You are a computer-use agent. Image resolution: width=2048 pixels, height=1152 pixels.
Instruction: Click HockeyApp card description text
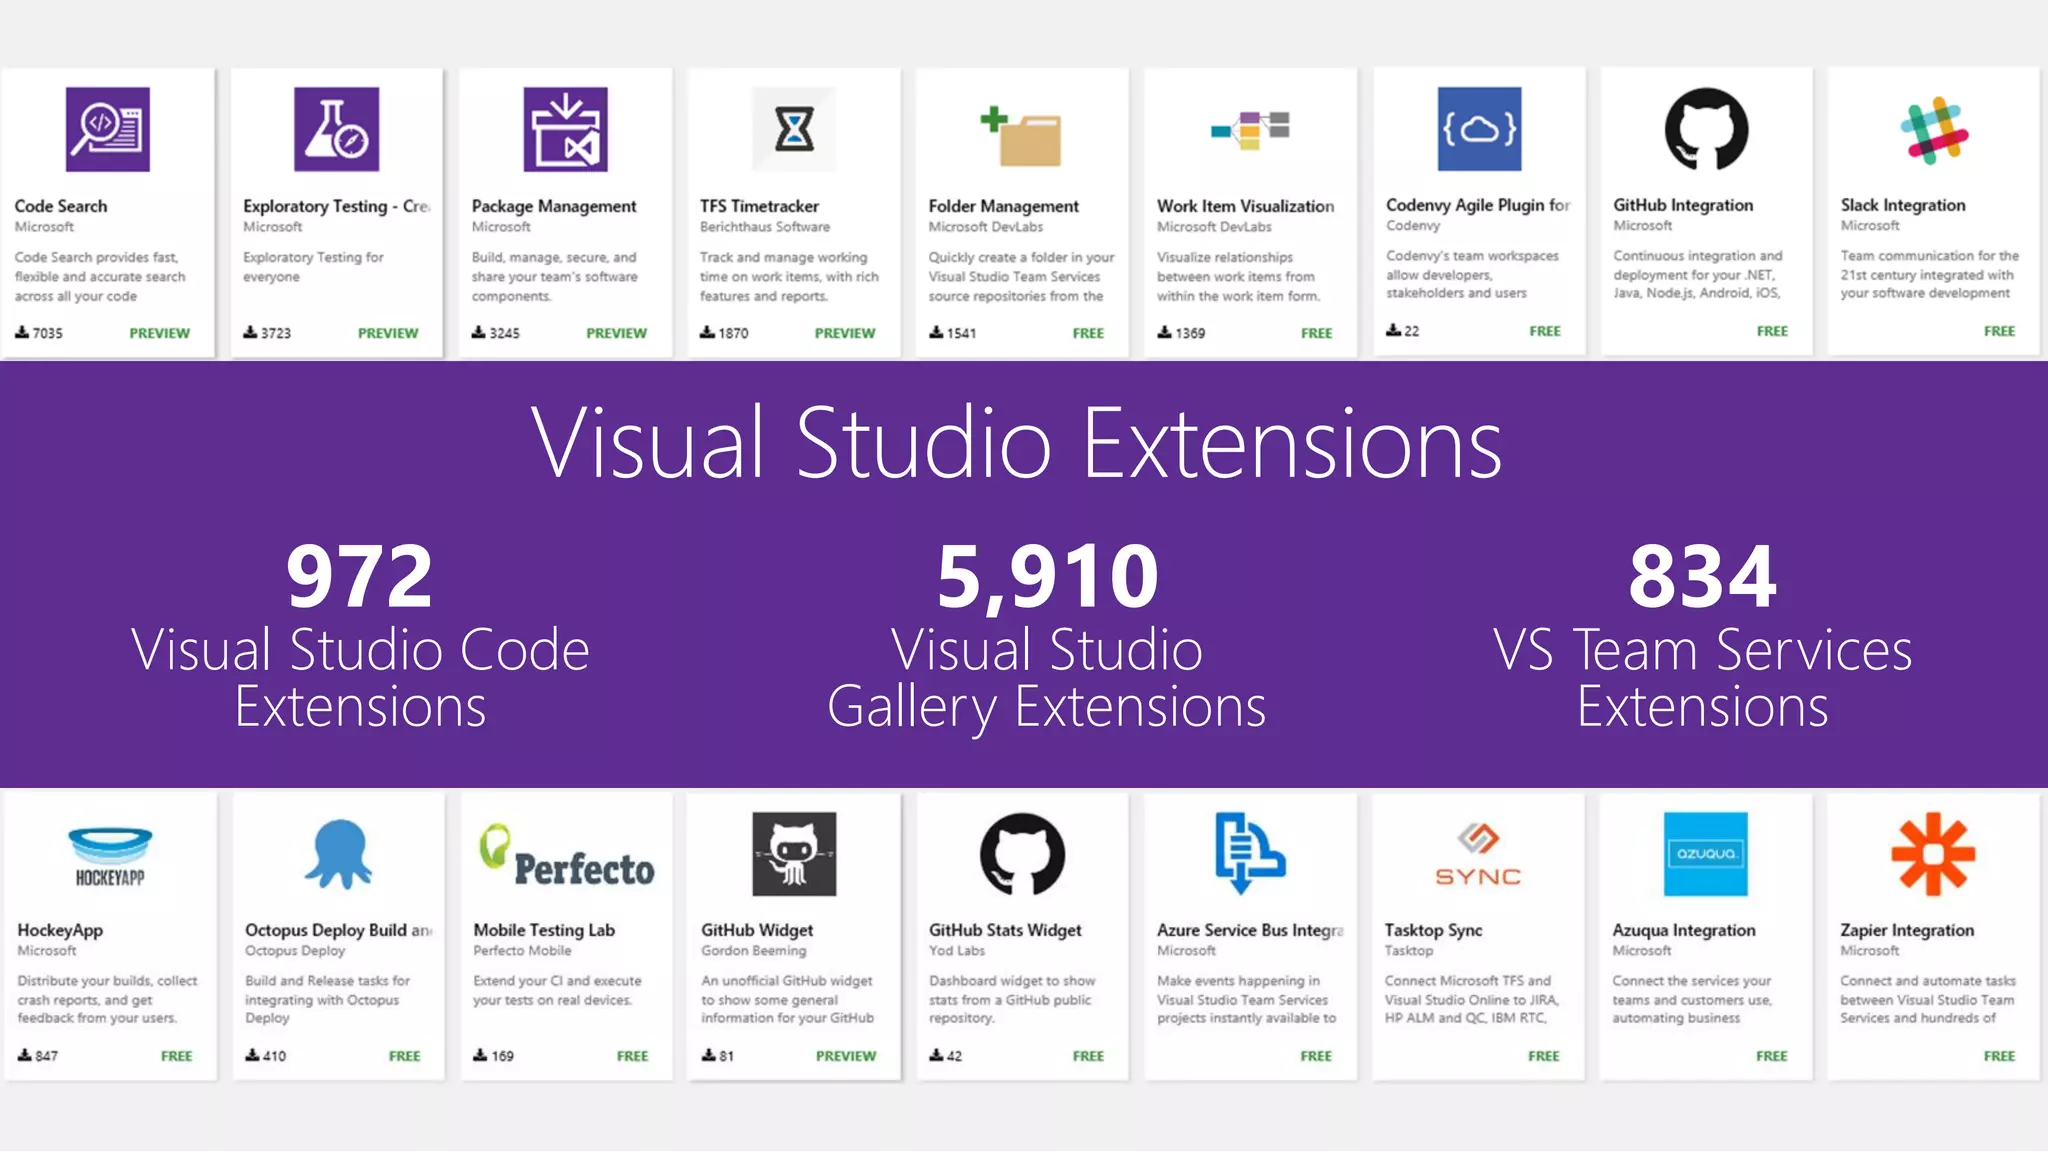(107, 999)
